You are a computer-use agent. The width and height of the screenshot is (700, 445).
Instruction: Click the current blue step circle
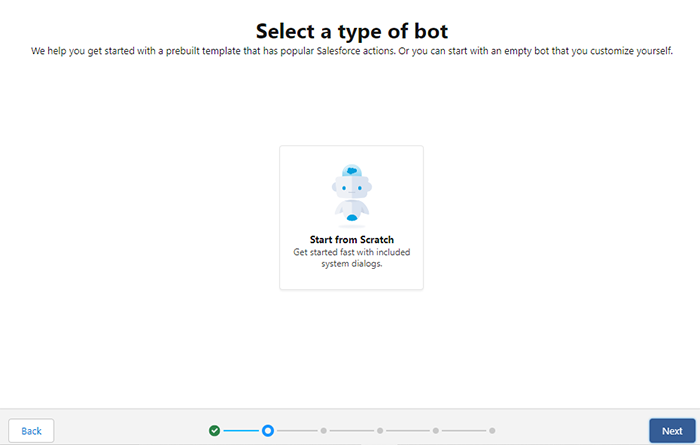[268, 430]
